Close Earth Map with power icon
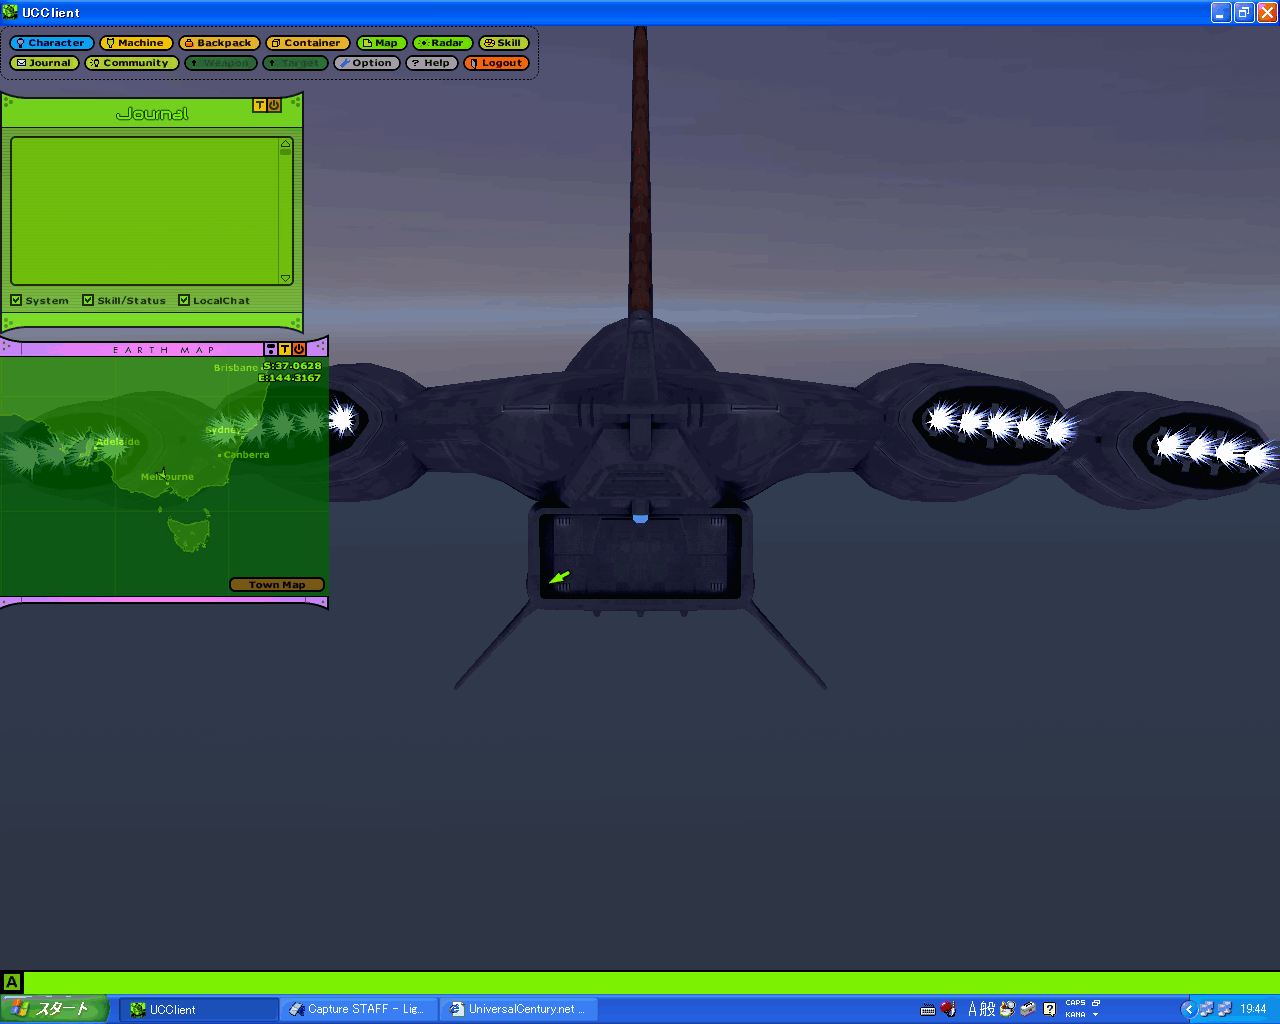This screenshot has width=1280, height=1024. click(299, 349)
